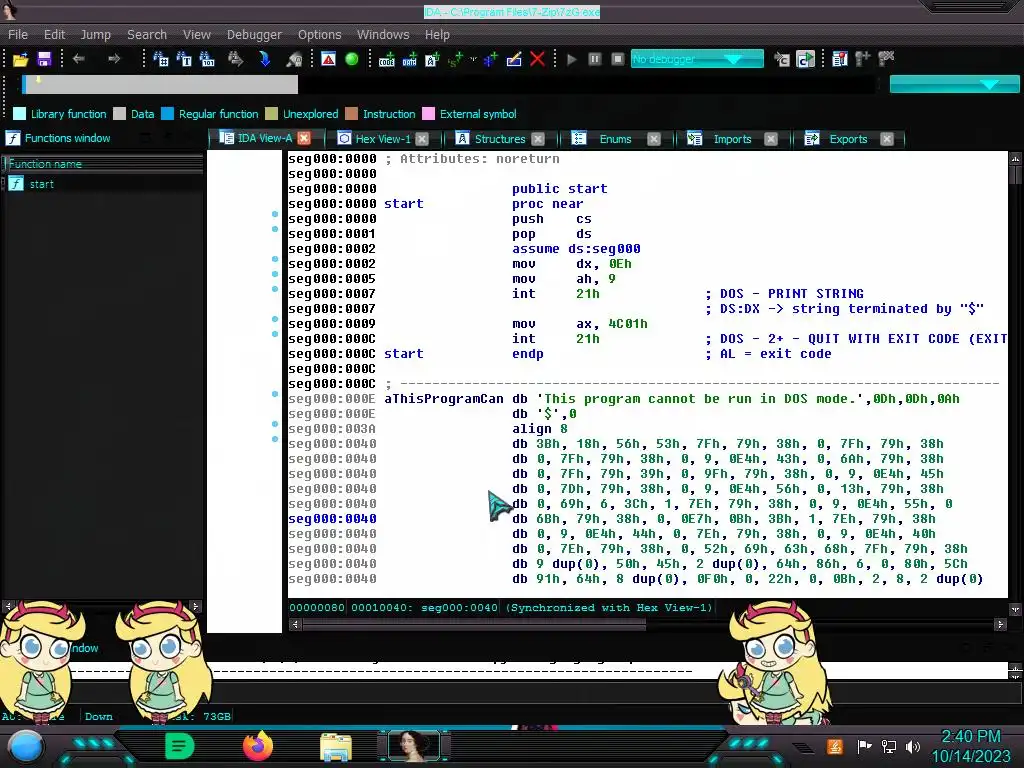Screen dimensions: 1024x768
Task: Click the delete breakpoint icon
Action: 886,59
